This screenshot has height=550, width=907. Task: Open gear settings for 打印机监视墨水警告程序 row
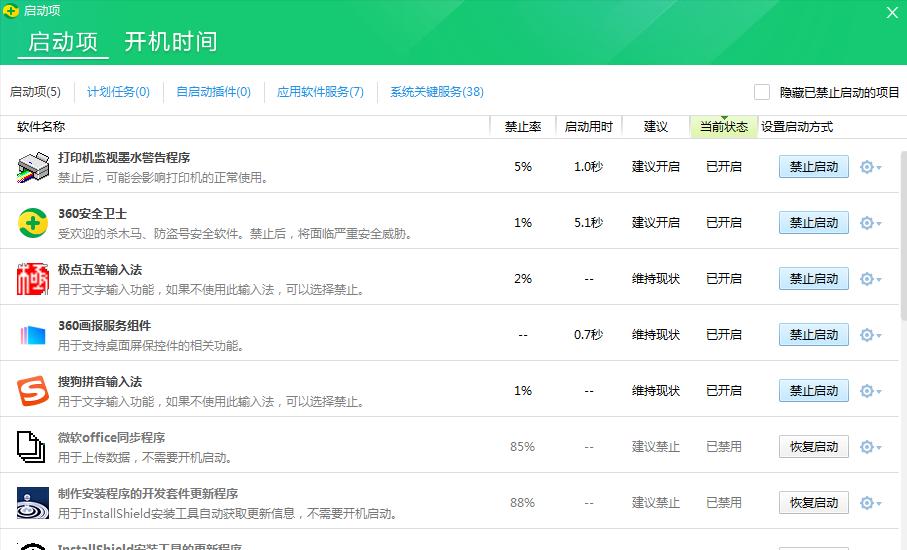tap(871, 167)
